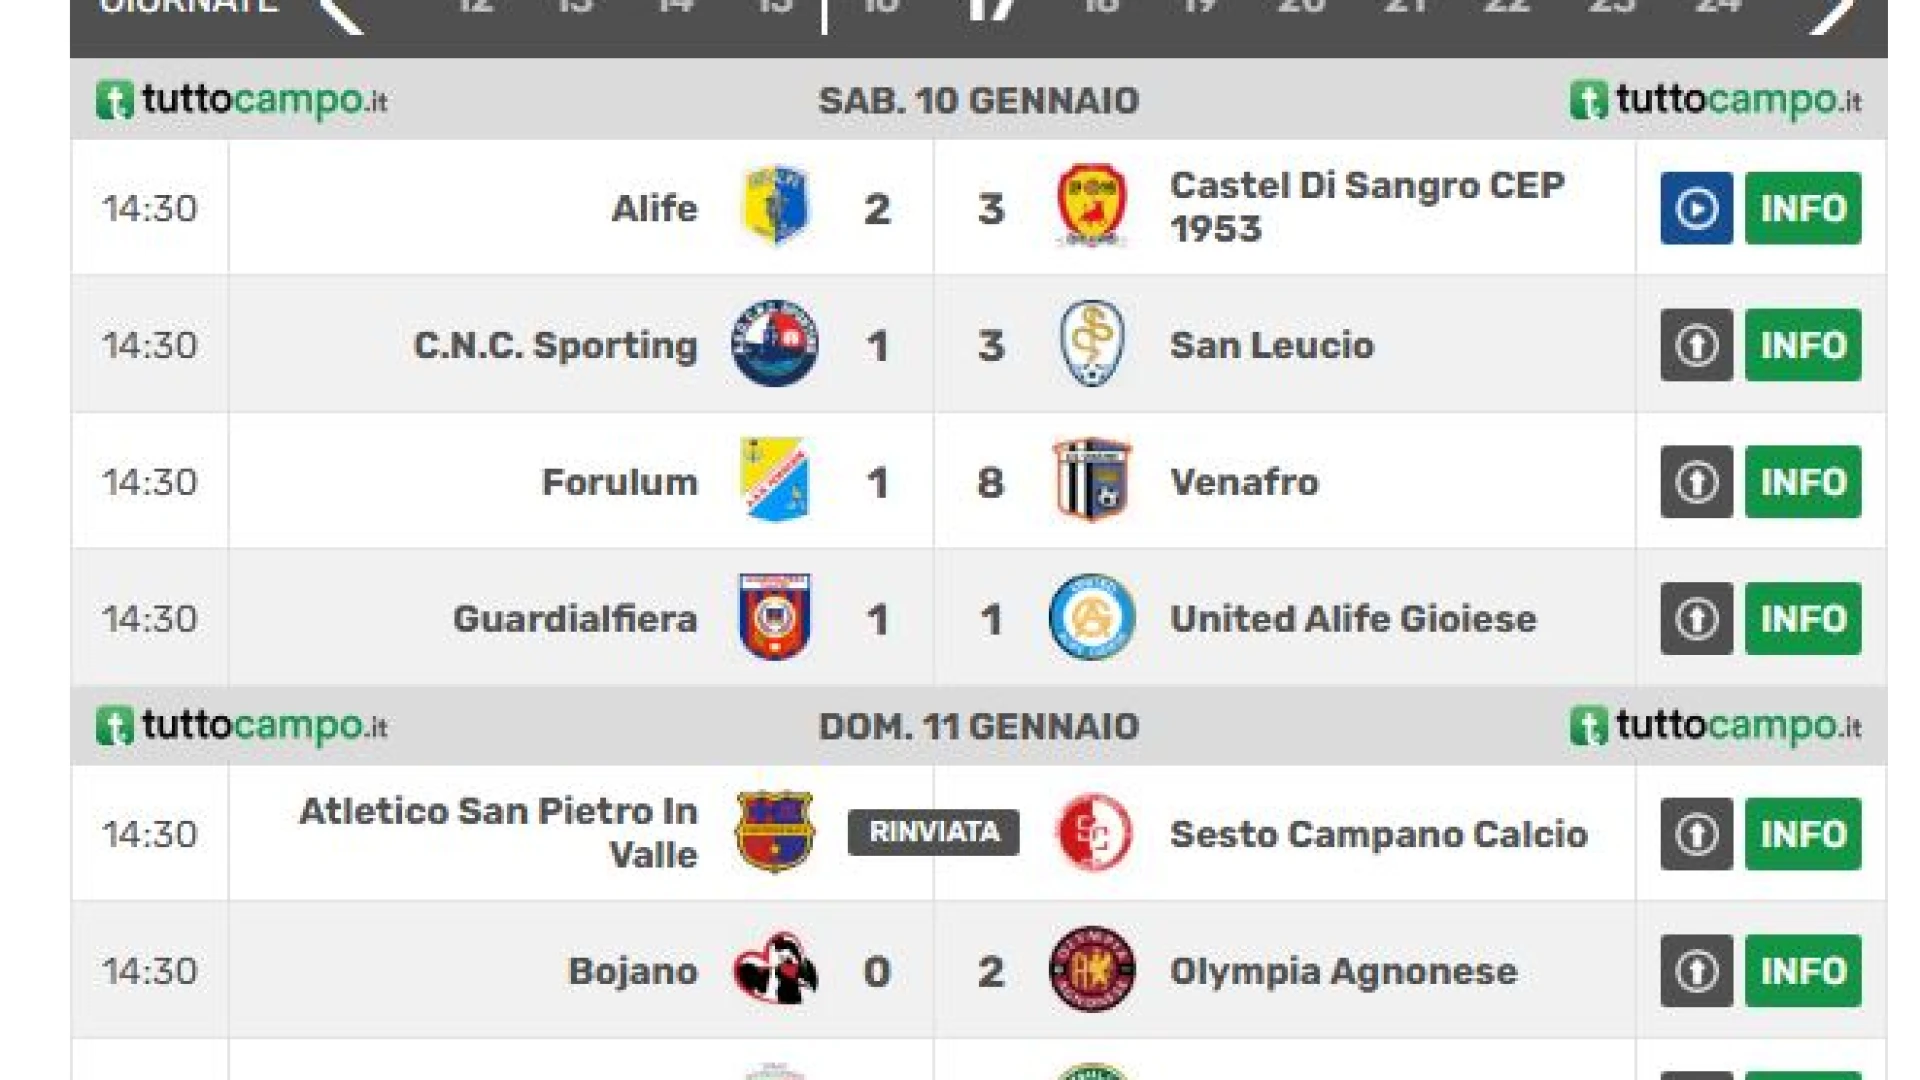This screenshot has height=1080, width=1920.
Task: Click the upload icon for the Guardialfiera match
Action: [1696, 619]
